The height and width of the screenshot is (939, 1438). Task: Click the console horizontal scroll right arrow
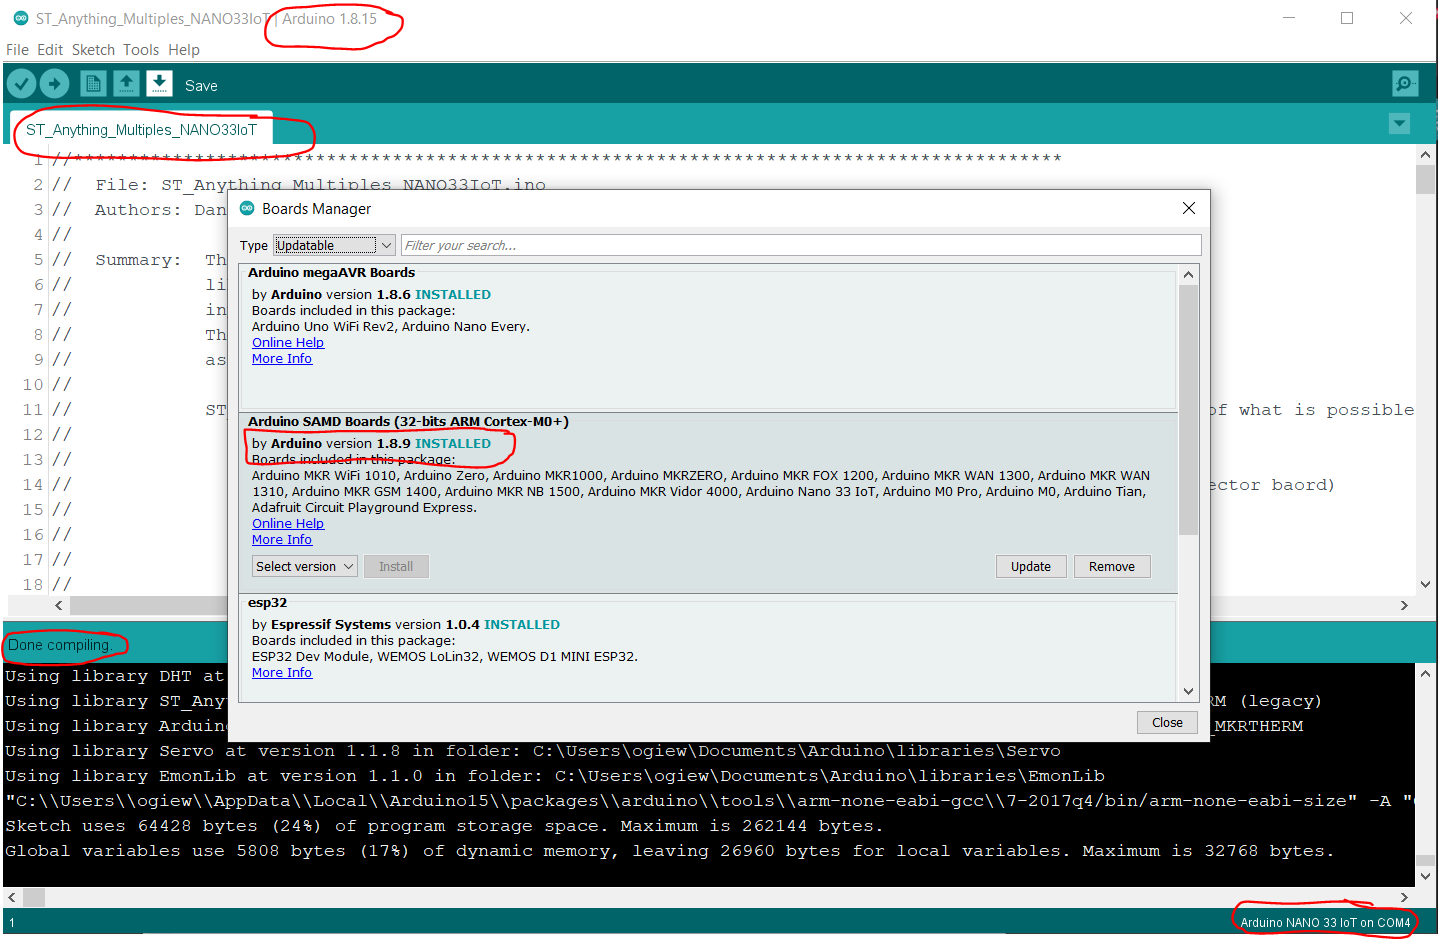[1404, 898]
